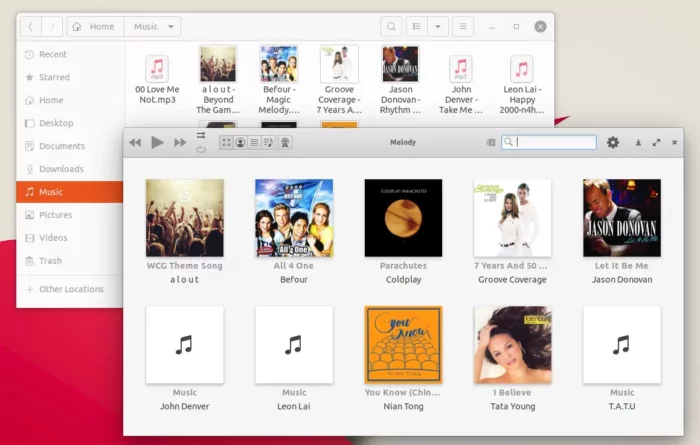The width and height of the screenshot is (700, 445).
Task: Play music in Melody player
Action: tap(157, 142)
